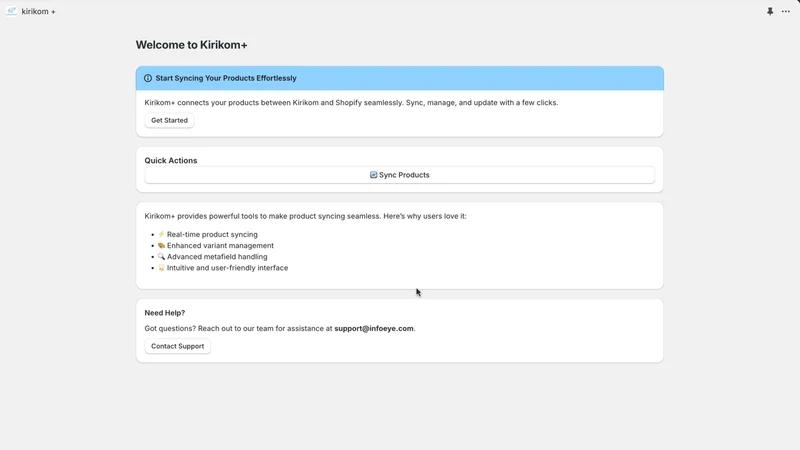
Task: Click the Quick Actions heading
Action: tap(170, 160)
